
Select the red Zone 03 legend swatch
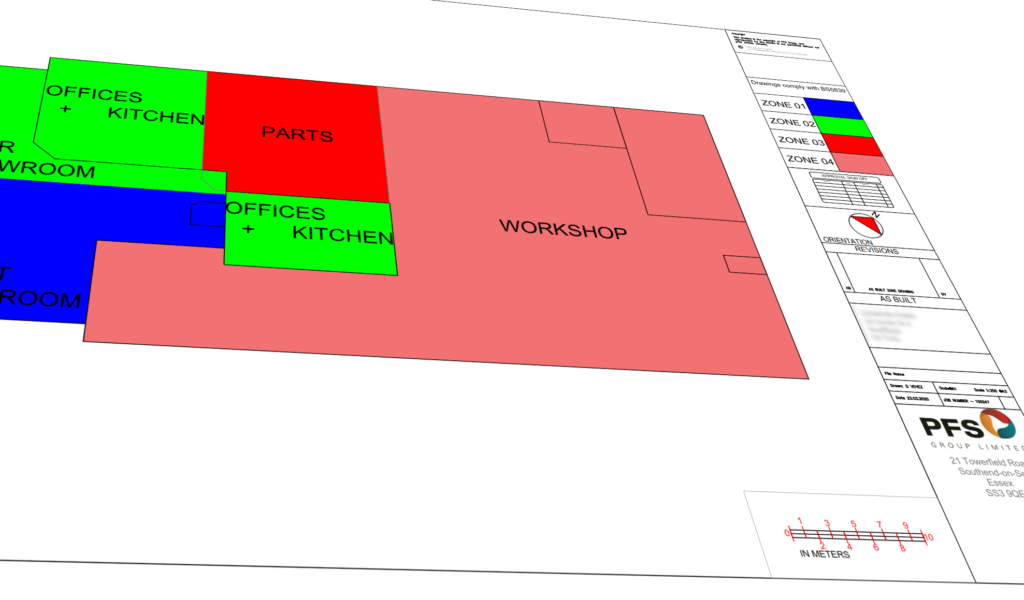tap(853, 144)
